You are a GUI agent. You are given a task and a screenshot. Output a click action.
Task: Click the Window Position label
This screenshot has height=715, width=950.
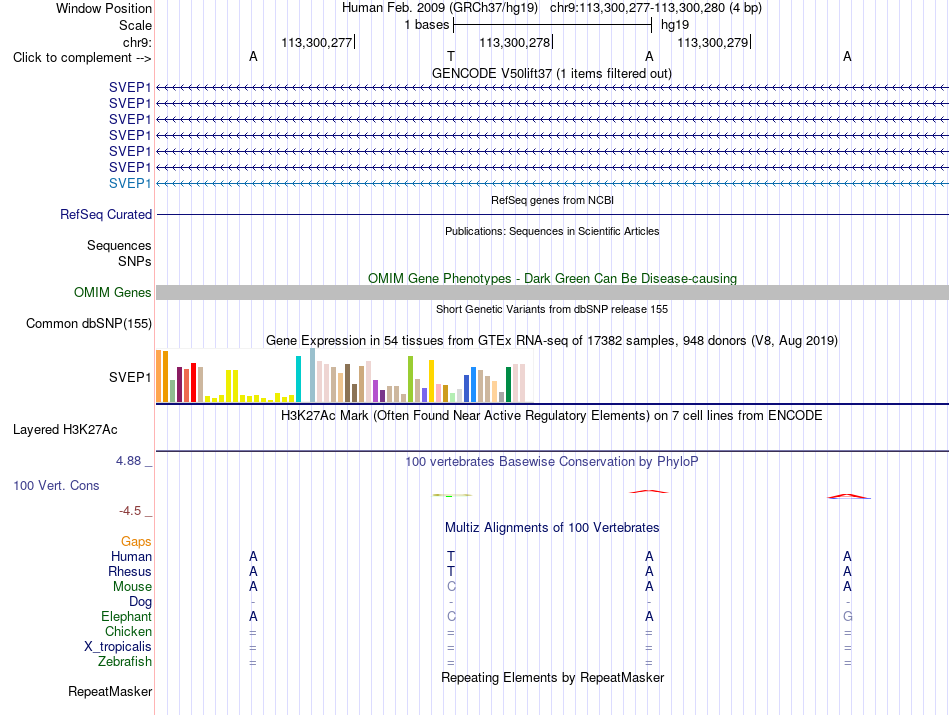tap(104, 8)
